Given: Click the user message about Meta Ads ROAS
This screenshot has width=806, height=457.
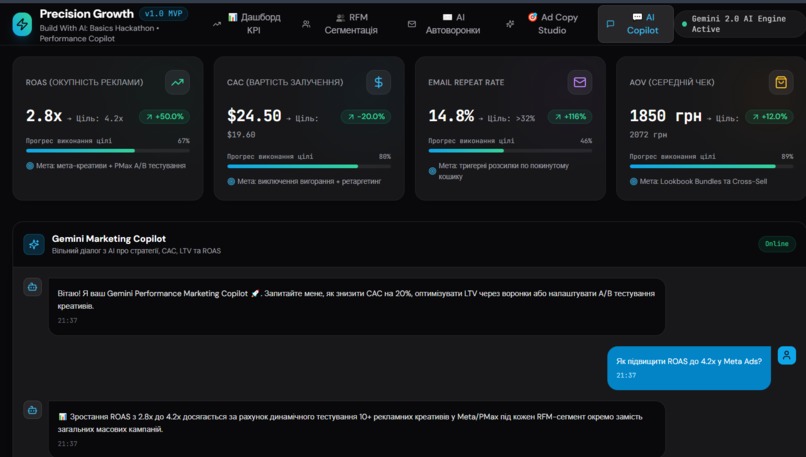Looking at the screenshot, I should coord(689,368).
